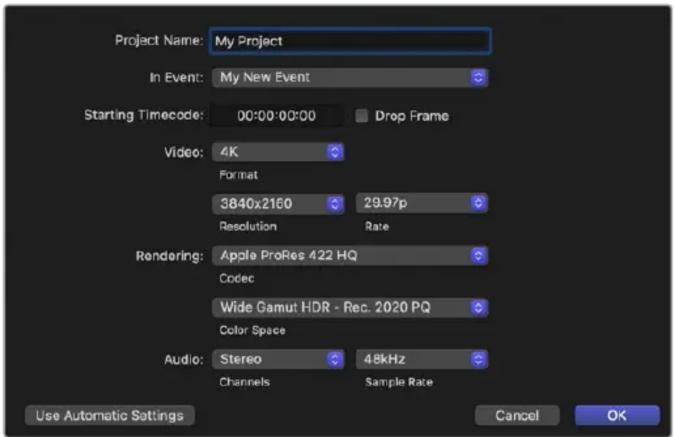Click the Project Name text field

coord(350,41)
